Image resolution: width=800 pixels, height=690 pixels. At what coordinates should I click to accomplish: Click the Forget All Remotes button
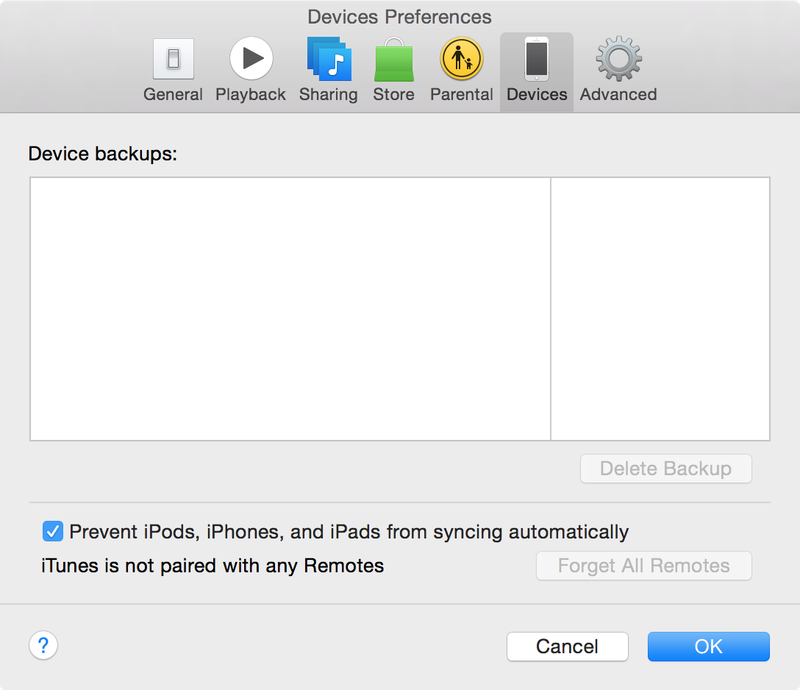pyautogui.click(x=644, y=565)
